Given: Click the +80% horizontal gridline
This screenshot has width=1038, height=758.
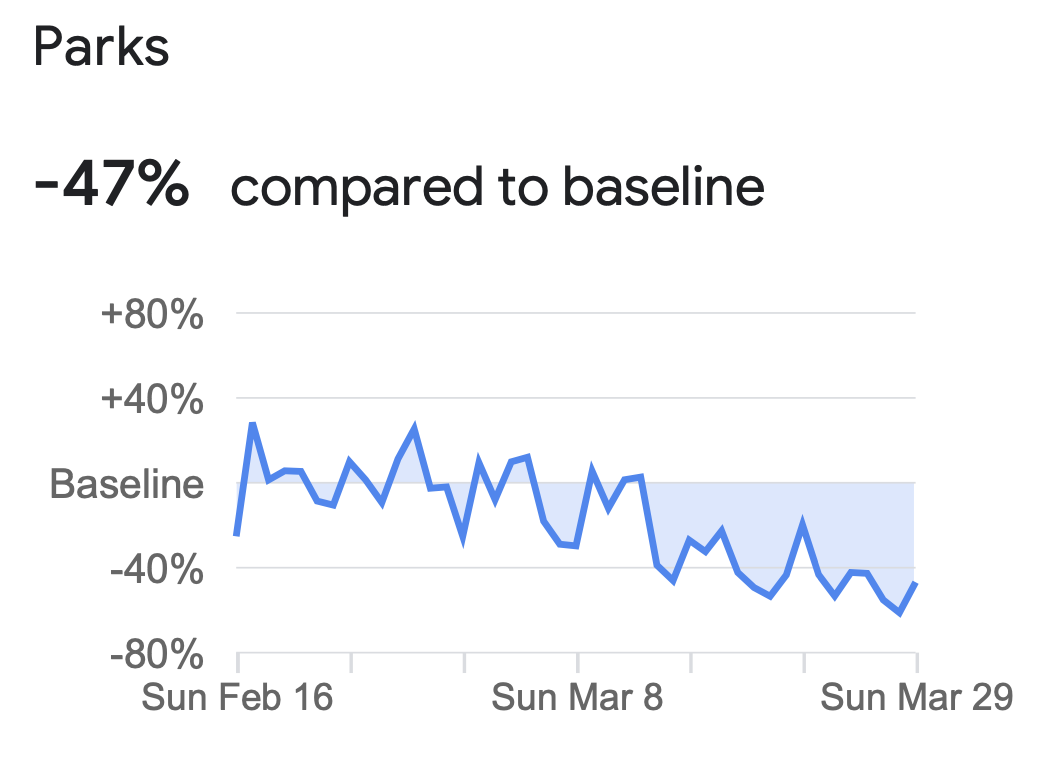Looking at the screenshot, I should 576,312.
